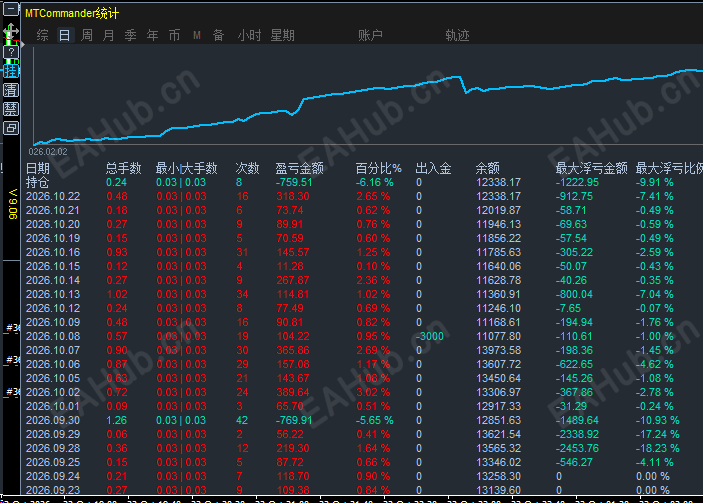
Task: Click the -759.51 loss in 持仓 row
Action: [294, 182]
